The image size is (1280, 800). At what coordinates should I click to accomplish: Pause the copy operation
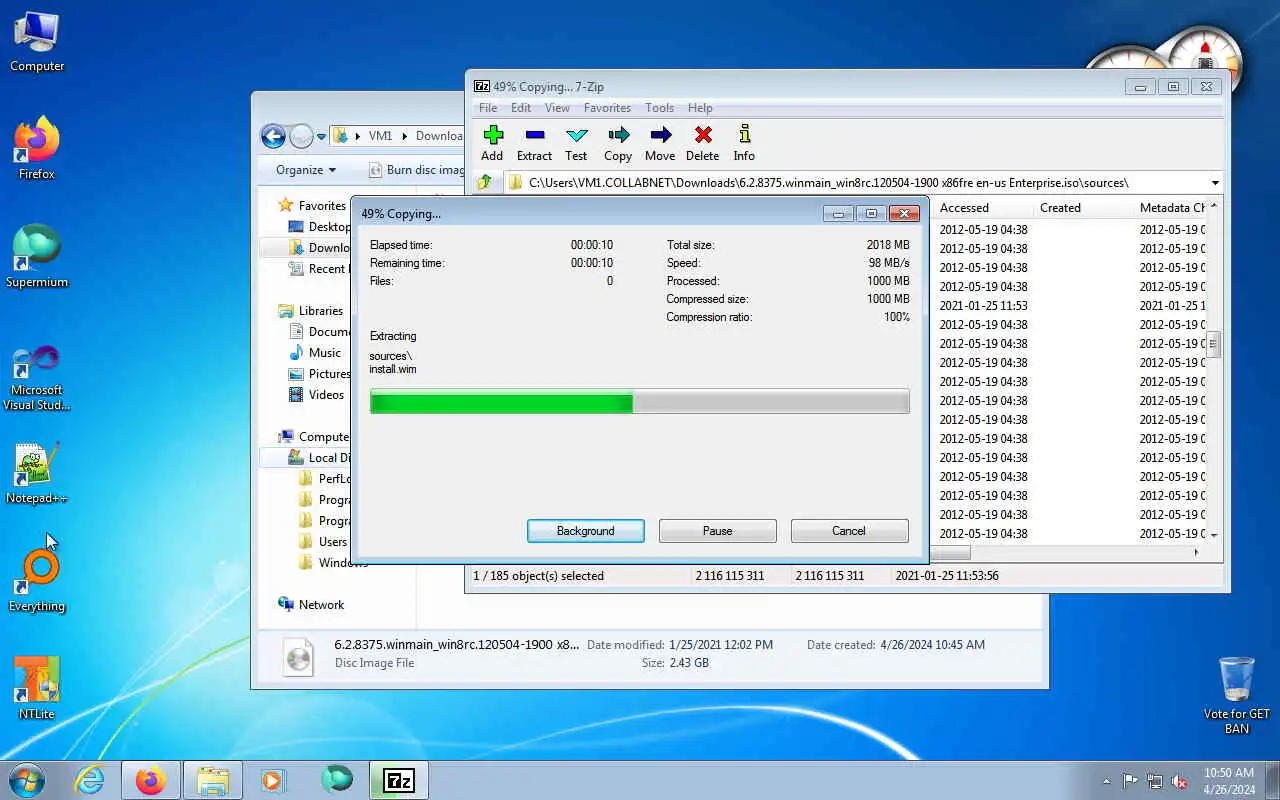[718, 531]
